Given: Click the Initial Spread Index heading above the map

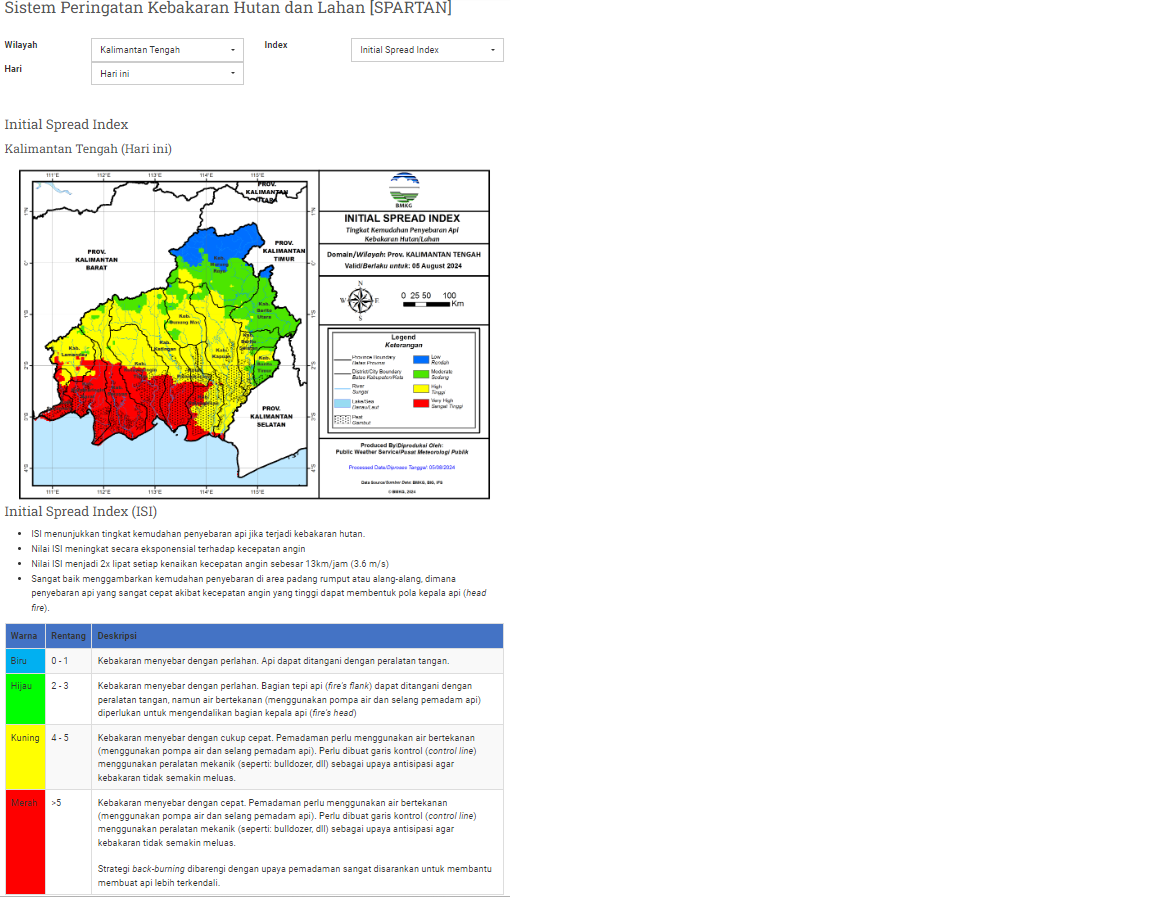Looking at the screenshot, I should coord(66,125).
